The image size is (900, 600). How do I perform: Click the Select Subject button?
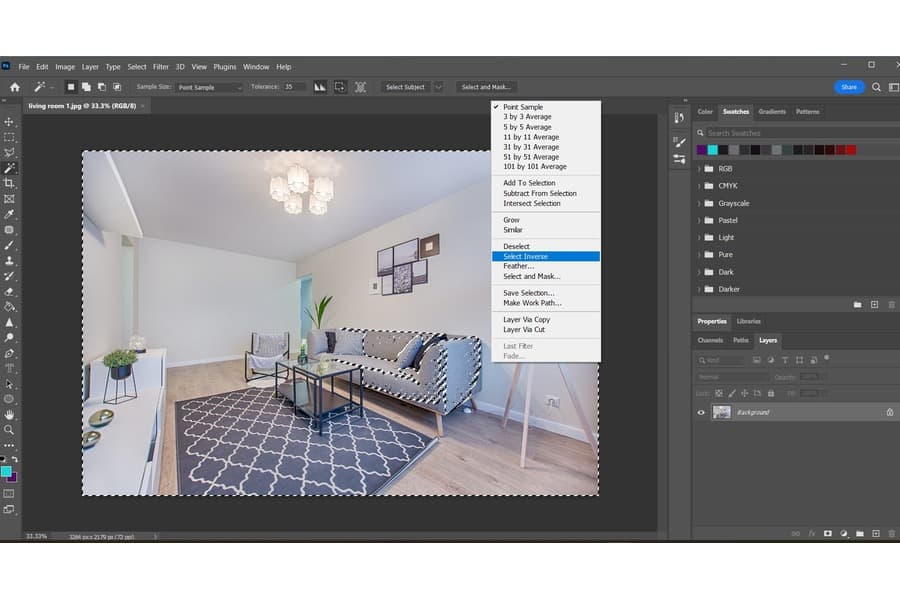[x=405, y=87]
